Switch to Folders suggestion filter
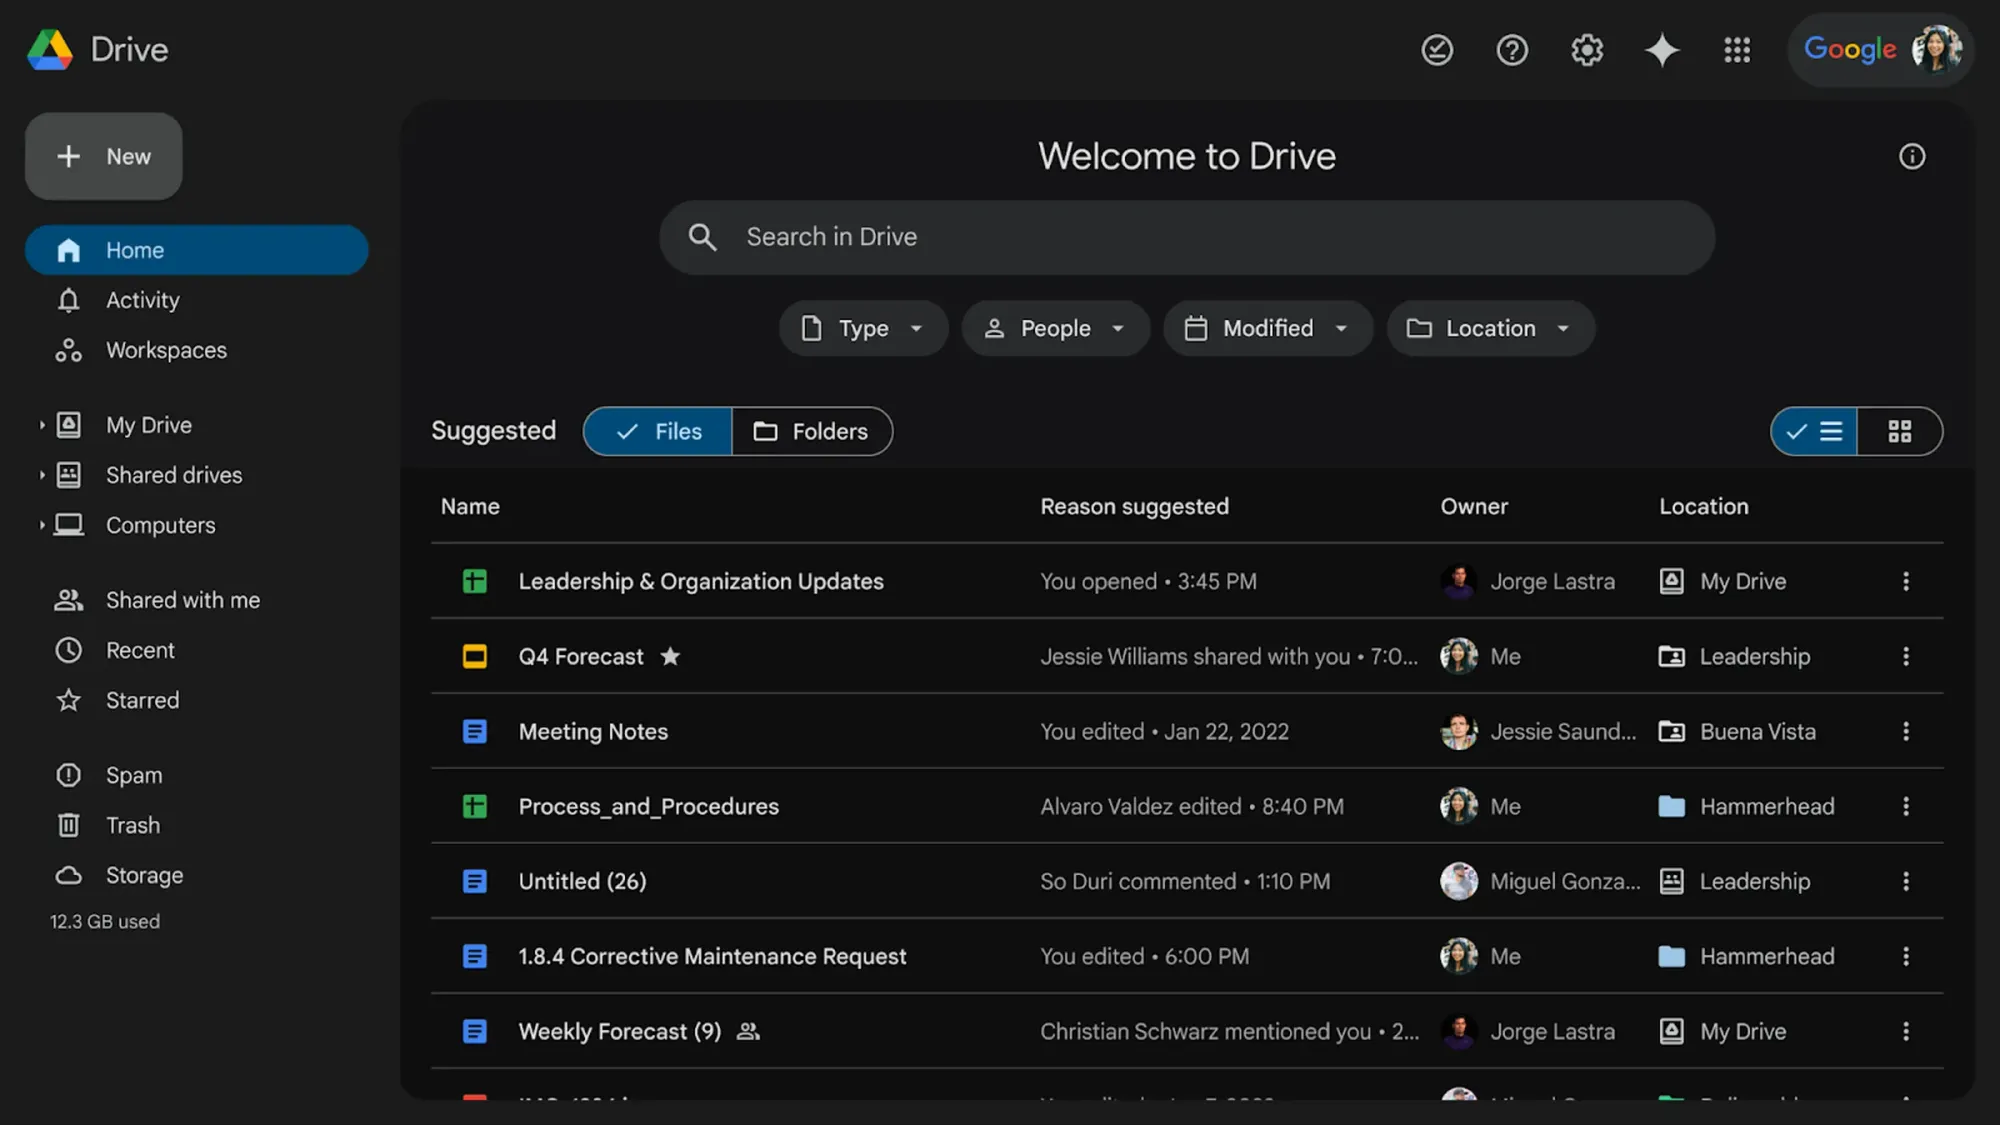The width and height of the screenshot is (2000, 1125). tap(813, 431)
